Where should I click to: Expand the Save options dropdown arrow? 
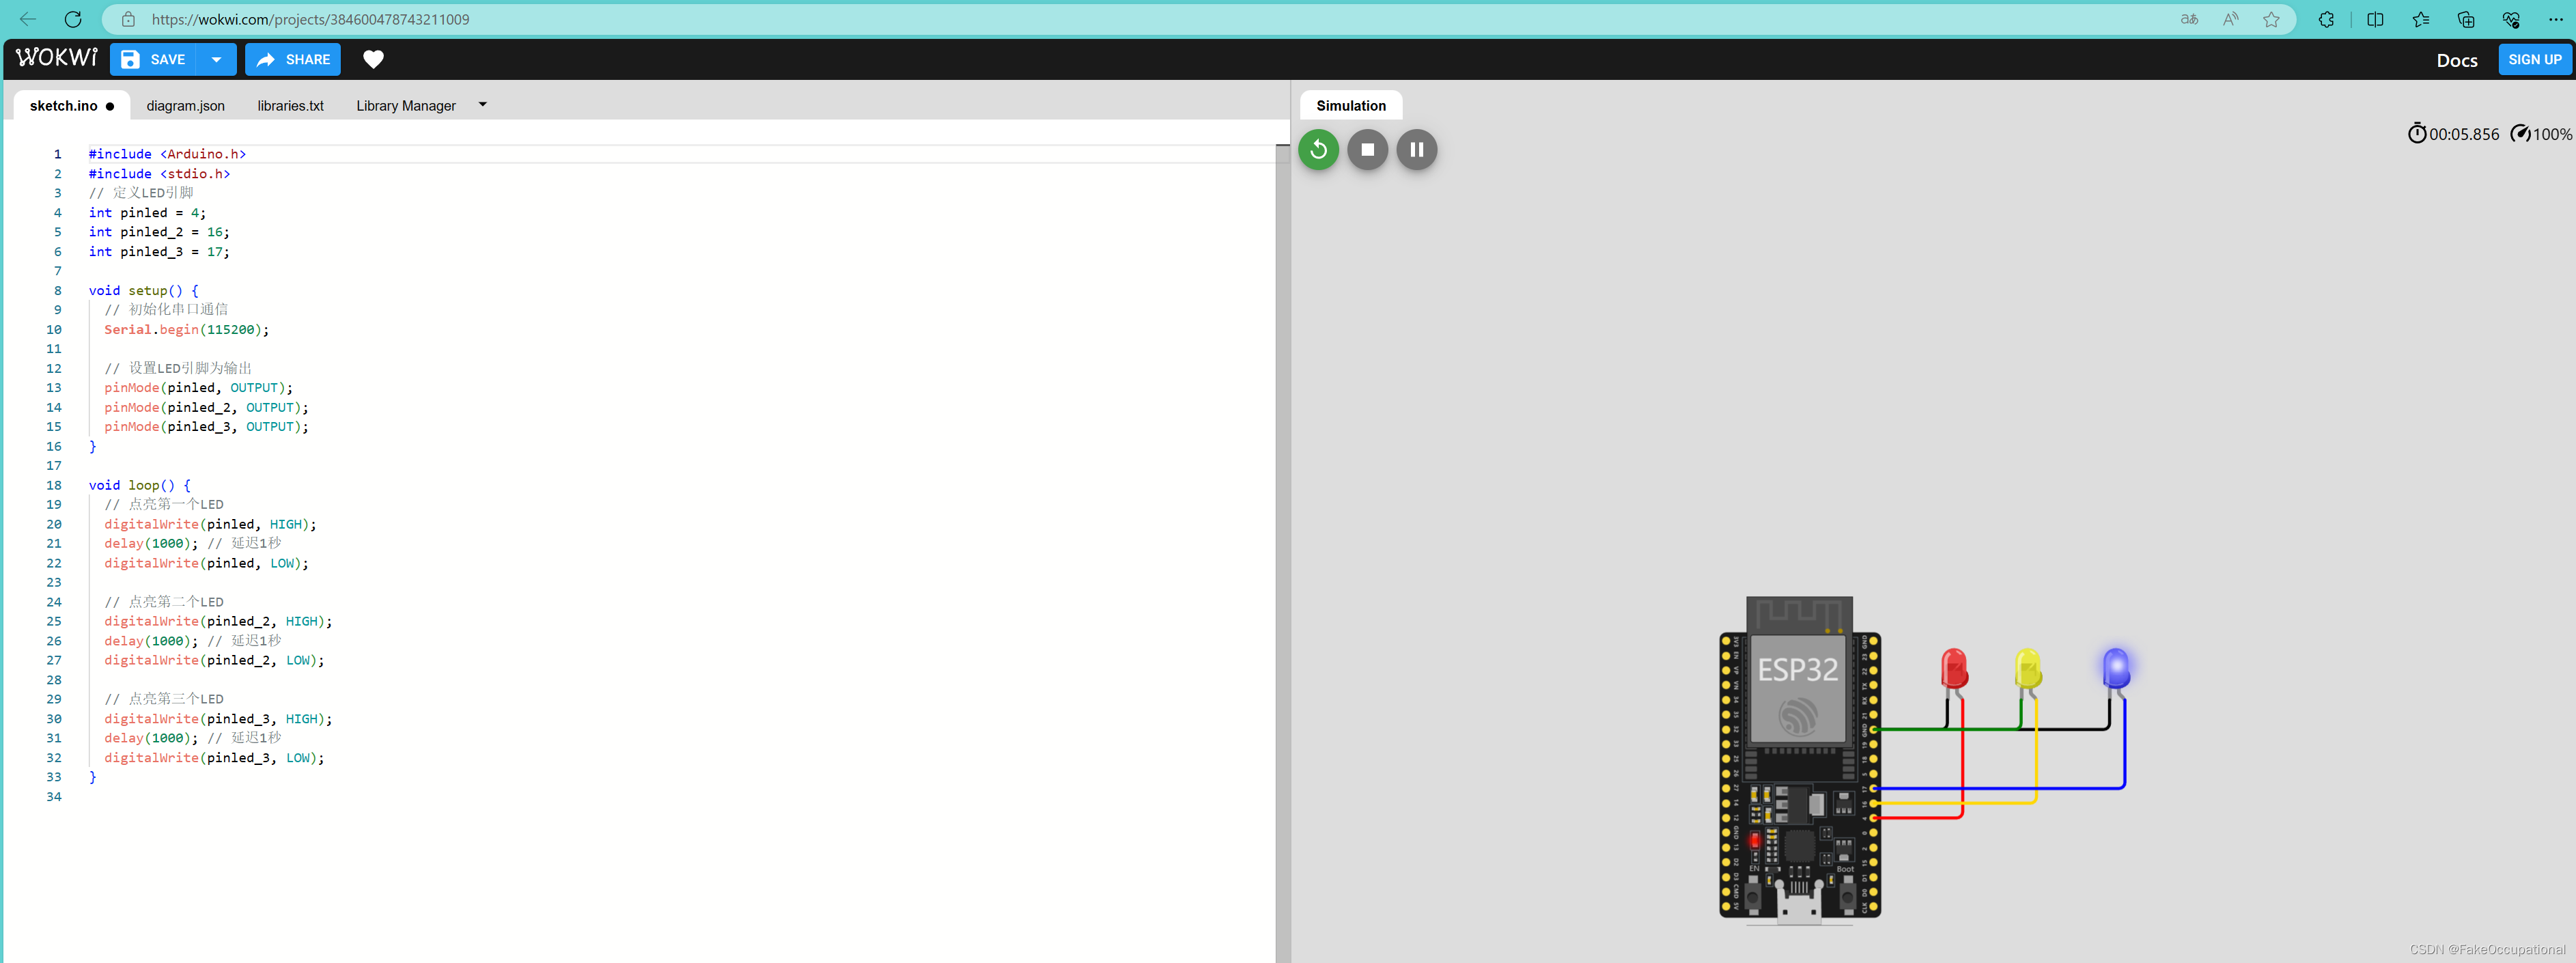coord(216,59)
